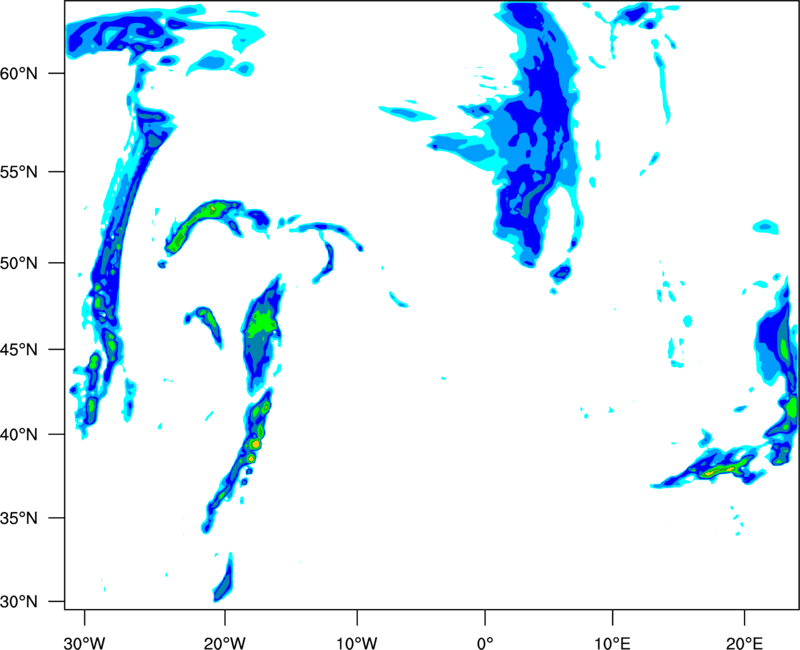Click the 55°N latitude label
Screen dimensions: 800x650
point(19,171)
